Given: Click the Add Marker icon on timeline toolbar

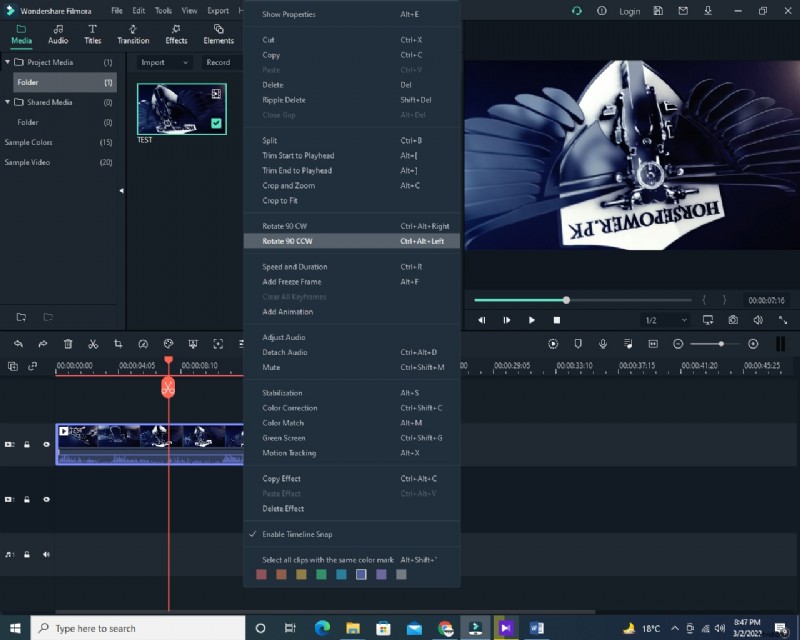Looking at the screenshot, I should 577,345.
